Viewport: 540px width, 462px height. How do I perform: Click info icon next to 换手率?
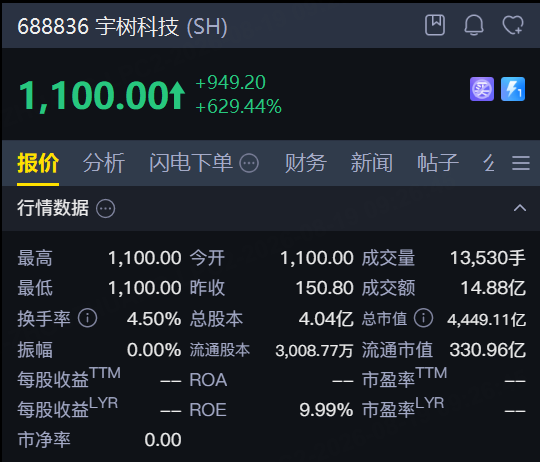click(x=87, y=318)
